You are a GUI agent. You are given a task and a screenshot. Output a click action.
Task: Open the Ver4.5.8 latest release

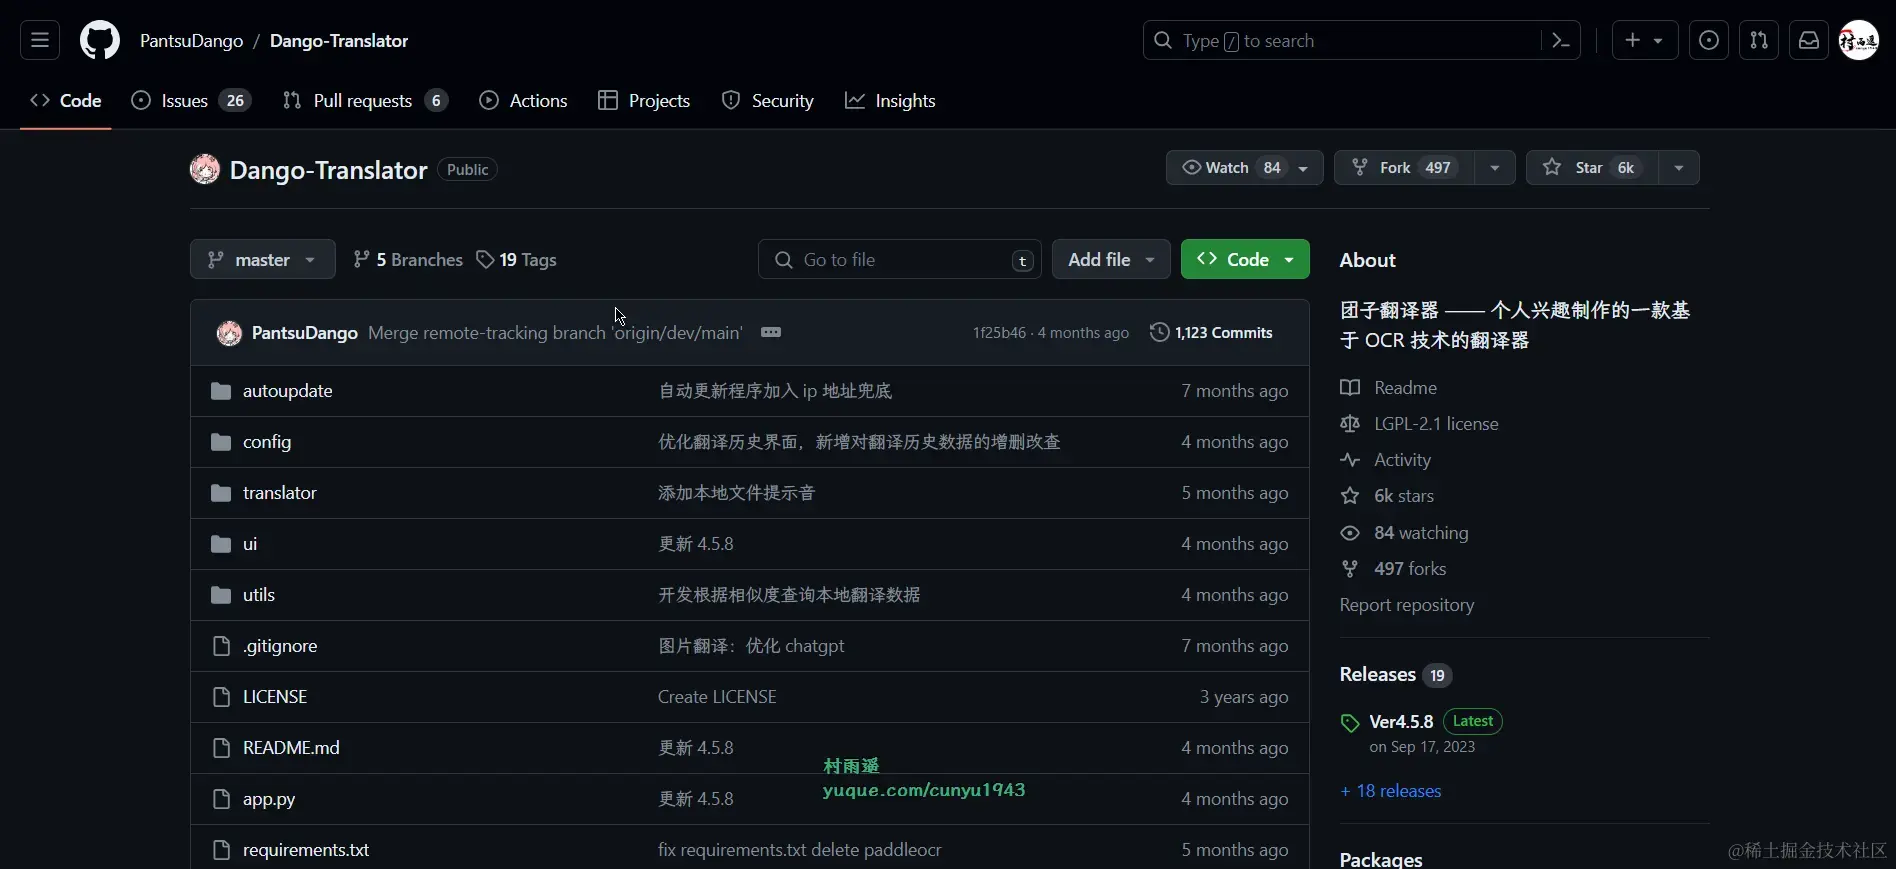click(1401, 722)
